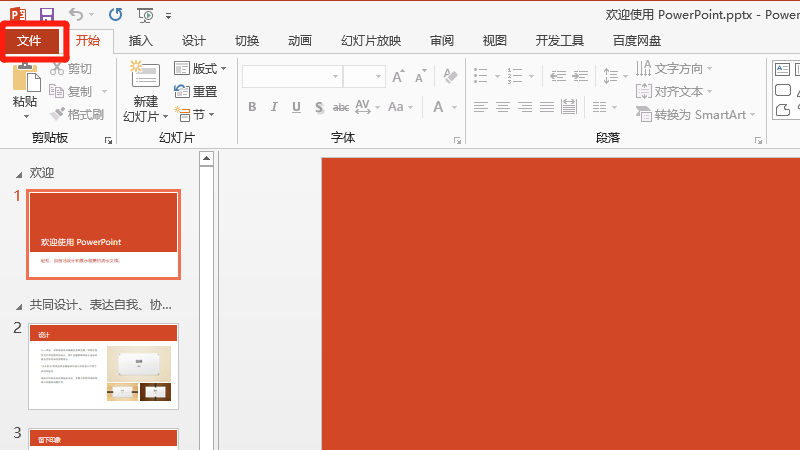Viewport: 800px width, 450px height.
Task: Toggle Underline formatting button
Action: coord(296,107)
